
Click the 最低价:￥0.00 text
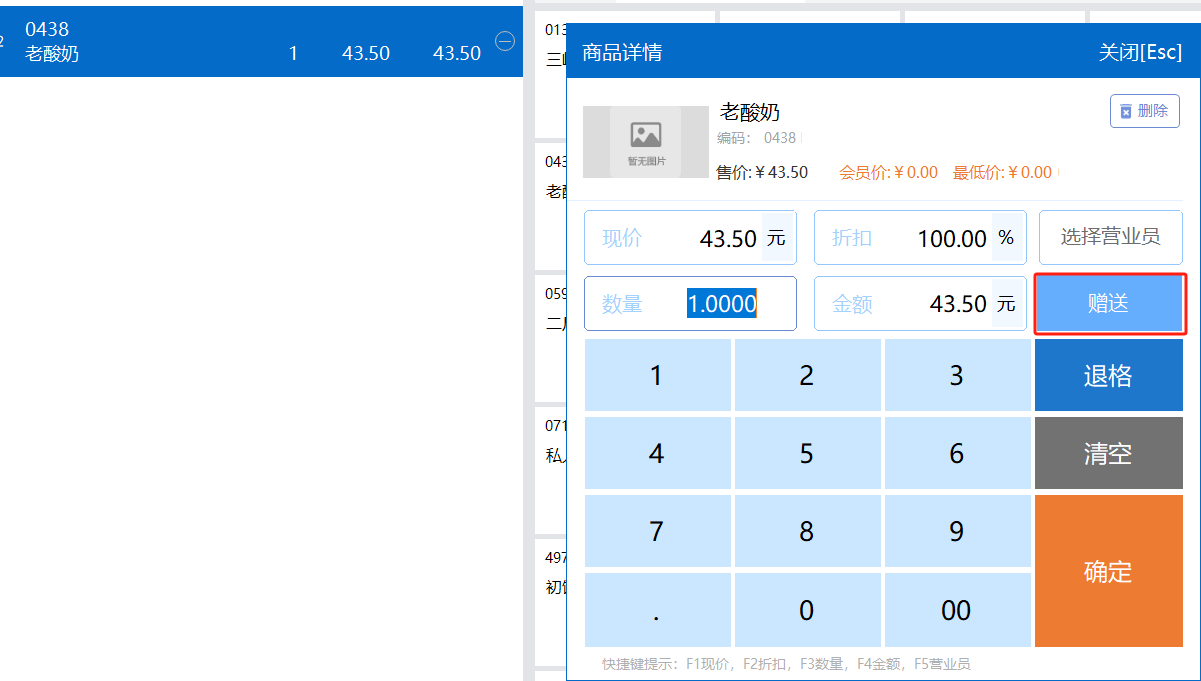(x=1002, y=172)
